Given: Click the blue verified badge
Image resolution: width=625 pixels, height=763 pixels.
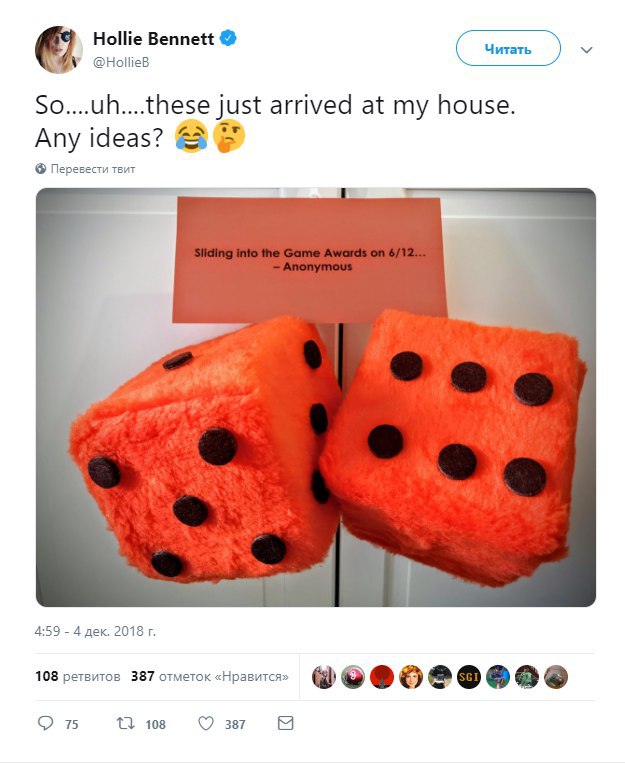Looking at the screenshot, I should pos(228,38).
